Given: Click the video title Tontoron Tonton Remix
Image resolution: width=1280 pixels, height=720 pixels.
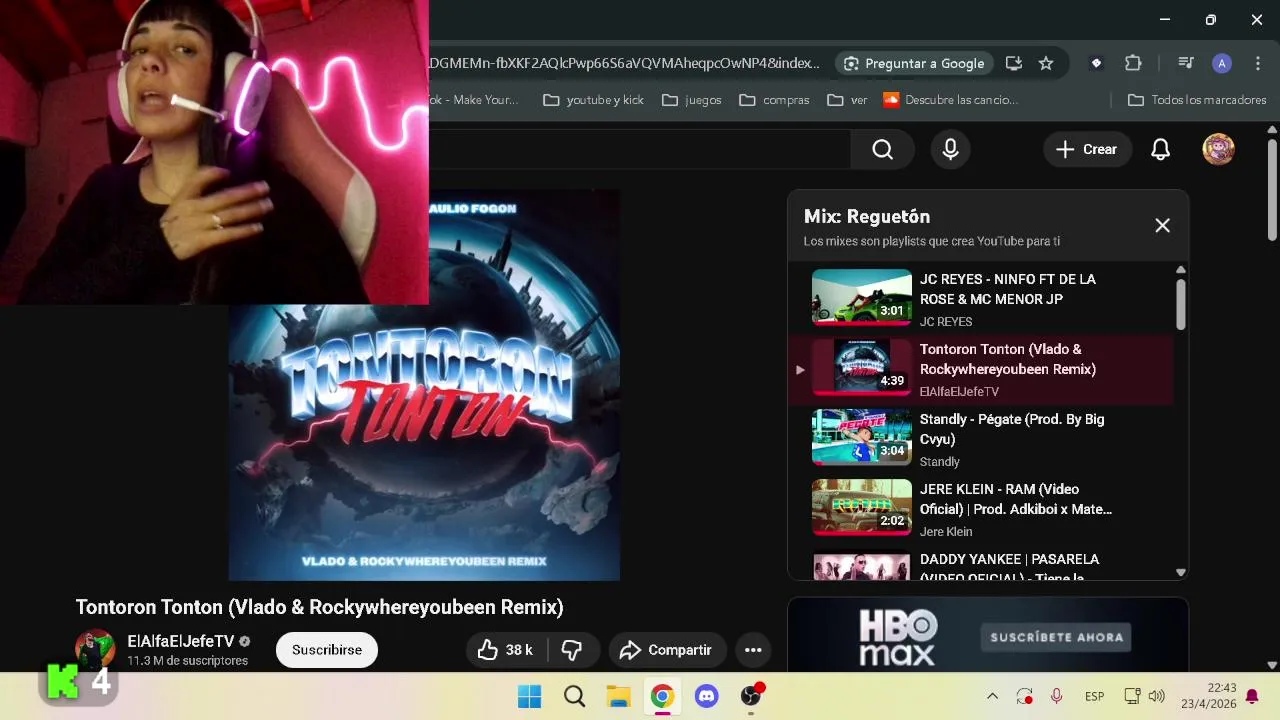Looking at the screenshot, I should coord(319,607).
